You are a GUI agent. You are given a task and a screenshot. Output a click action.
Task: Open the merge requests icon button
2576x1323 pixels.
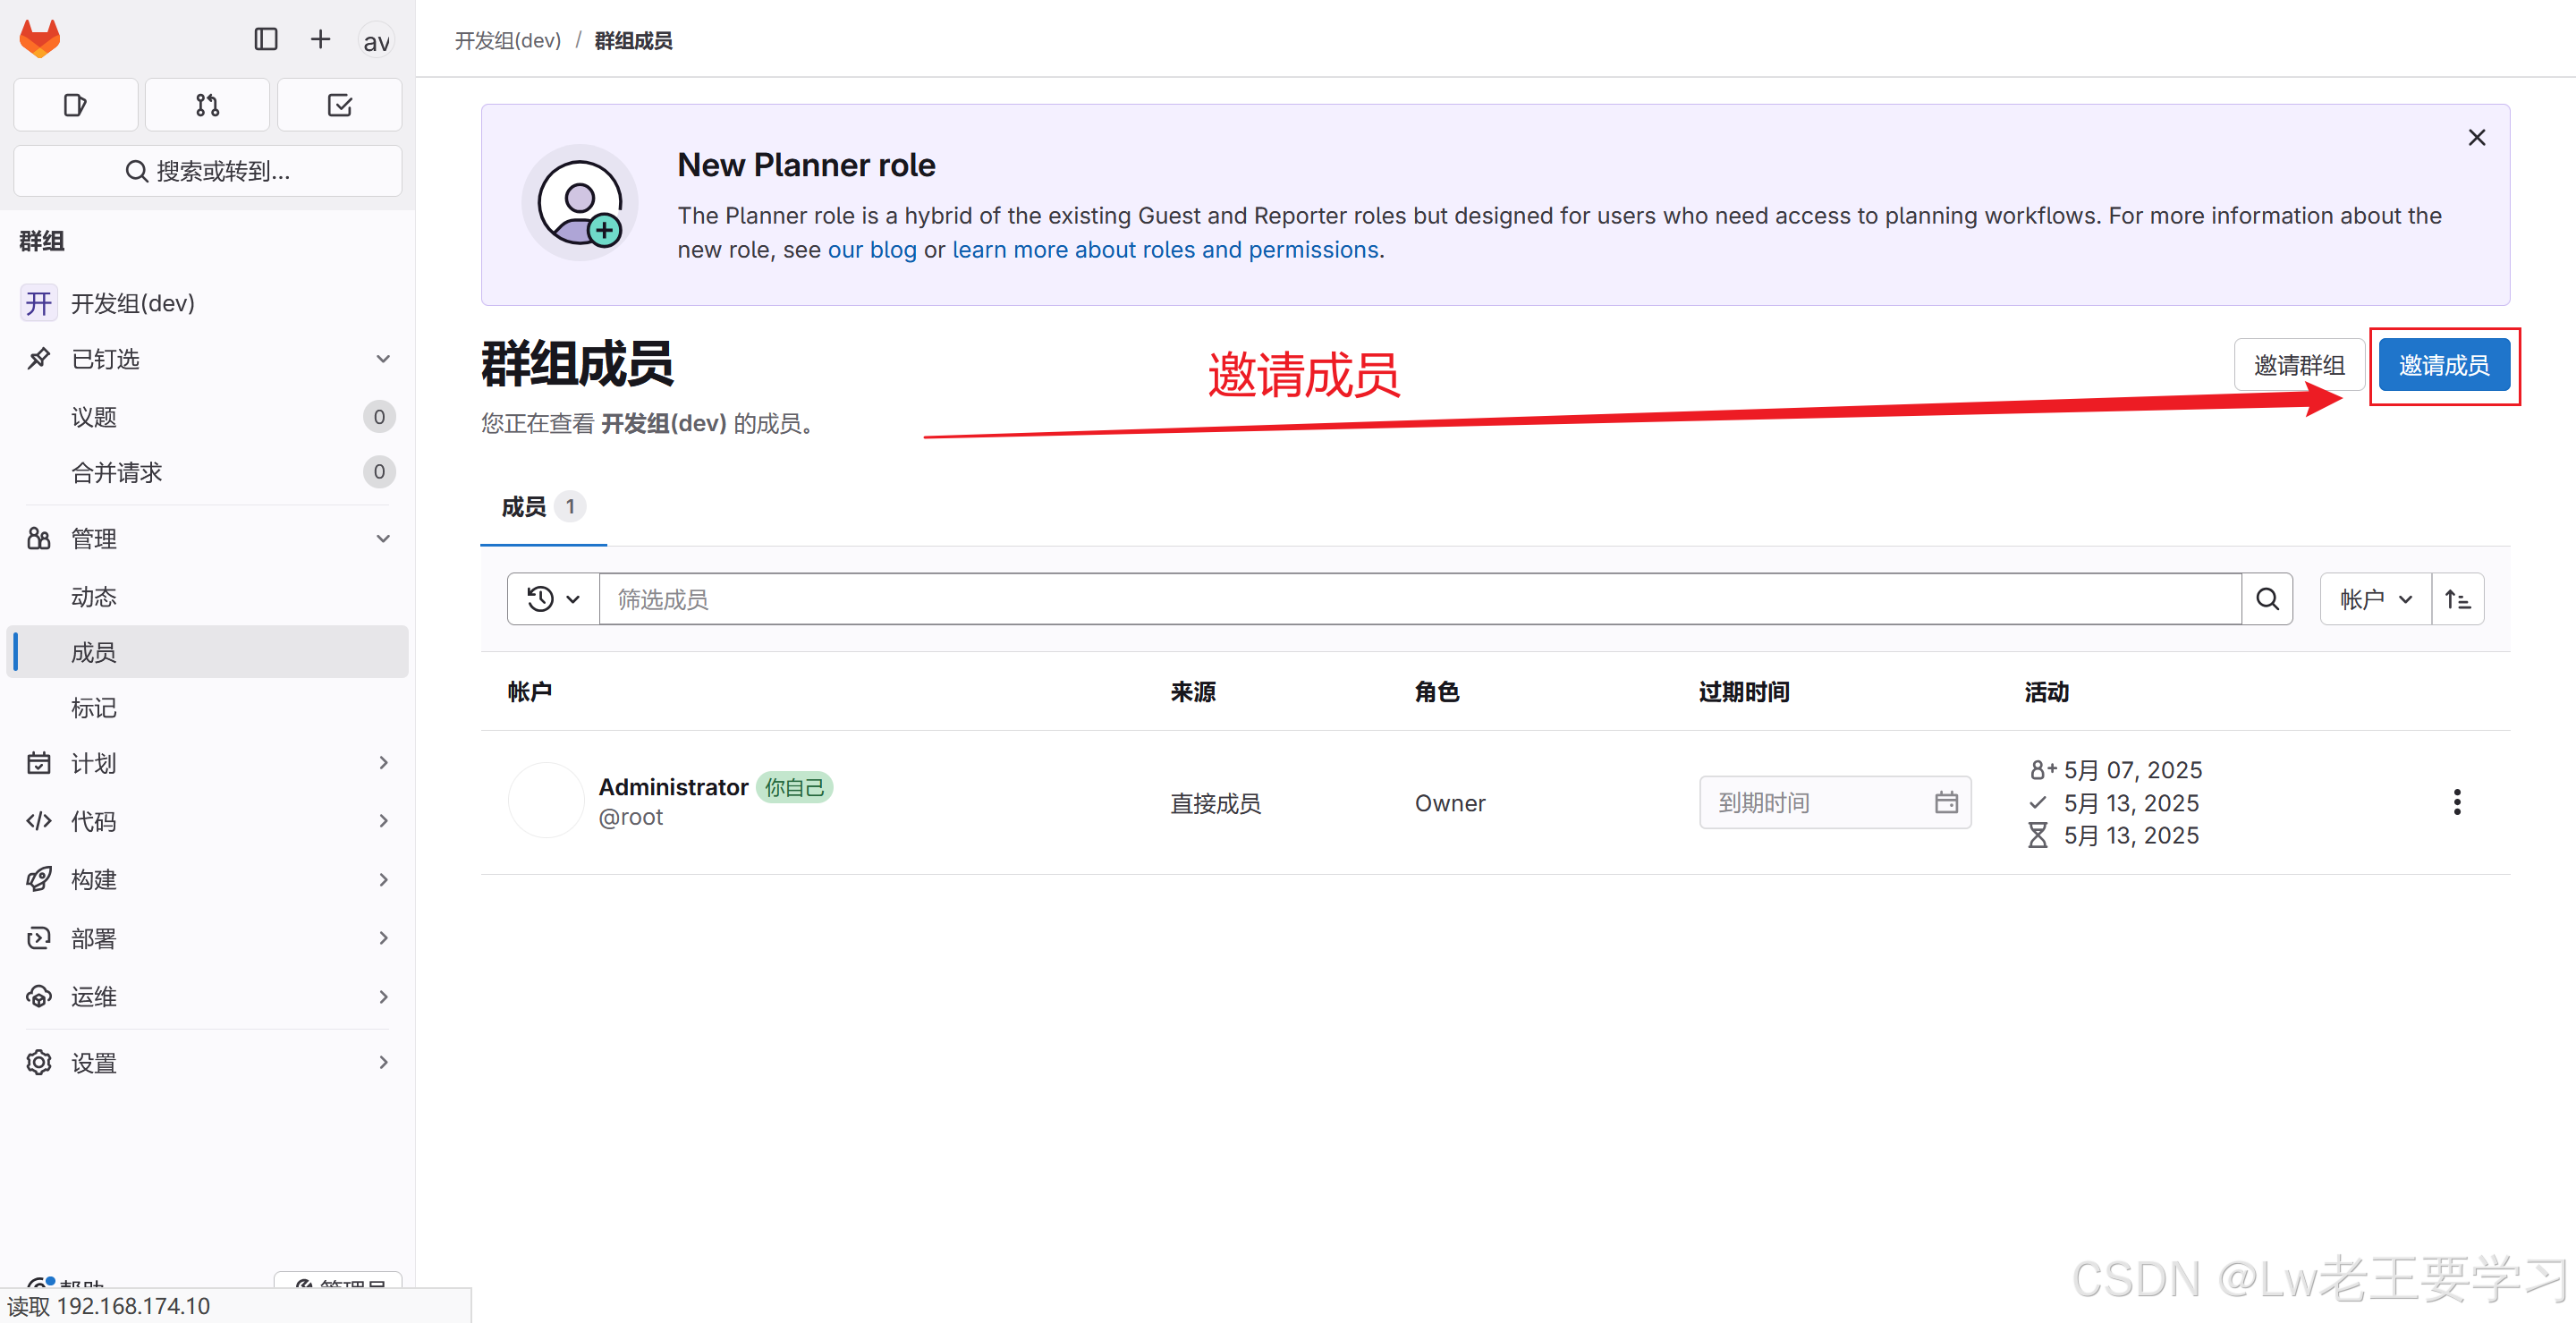(207, 105)
